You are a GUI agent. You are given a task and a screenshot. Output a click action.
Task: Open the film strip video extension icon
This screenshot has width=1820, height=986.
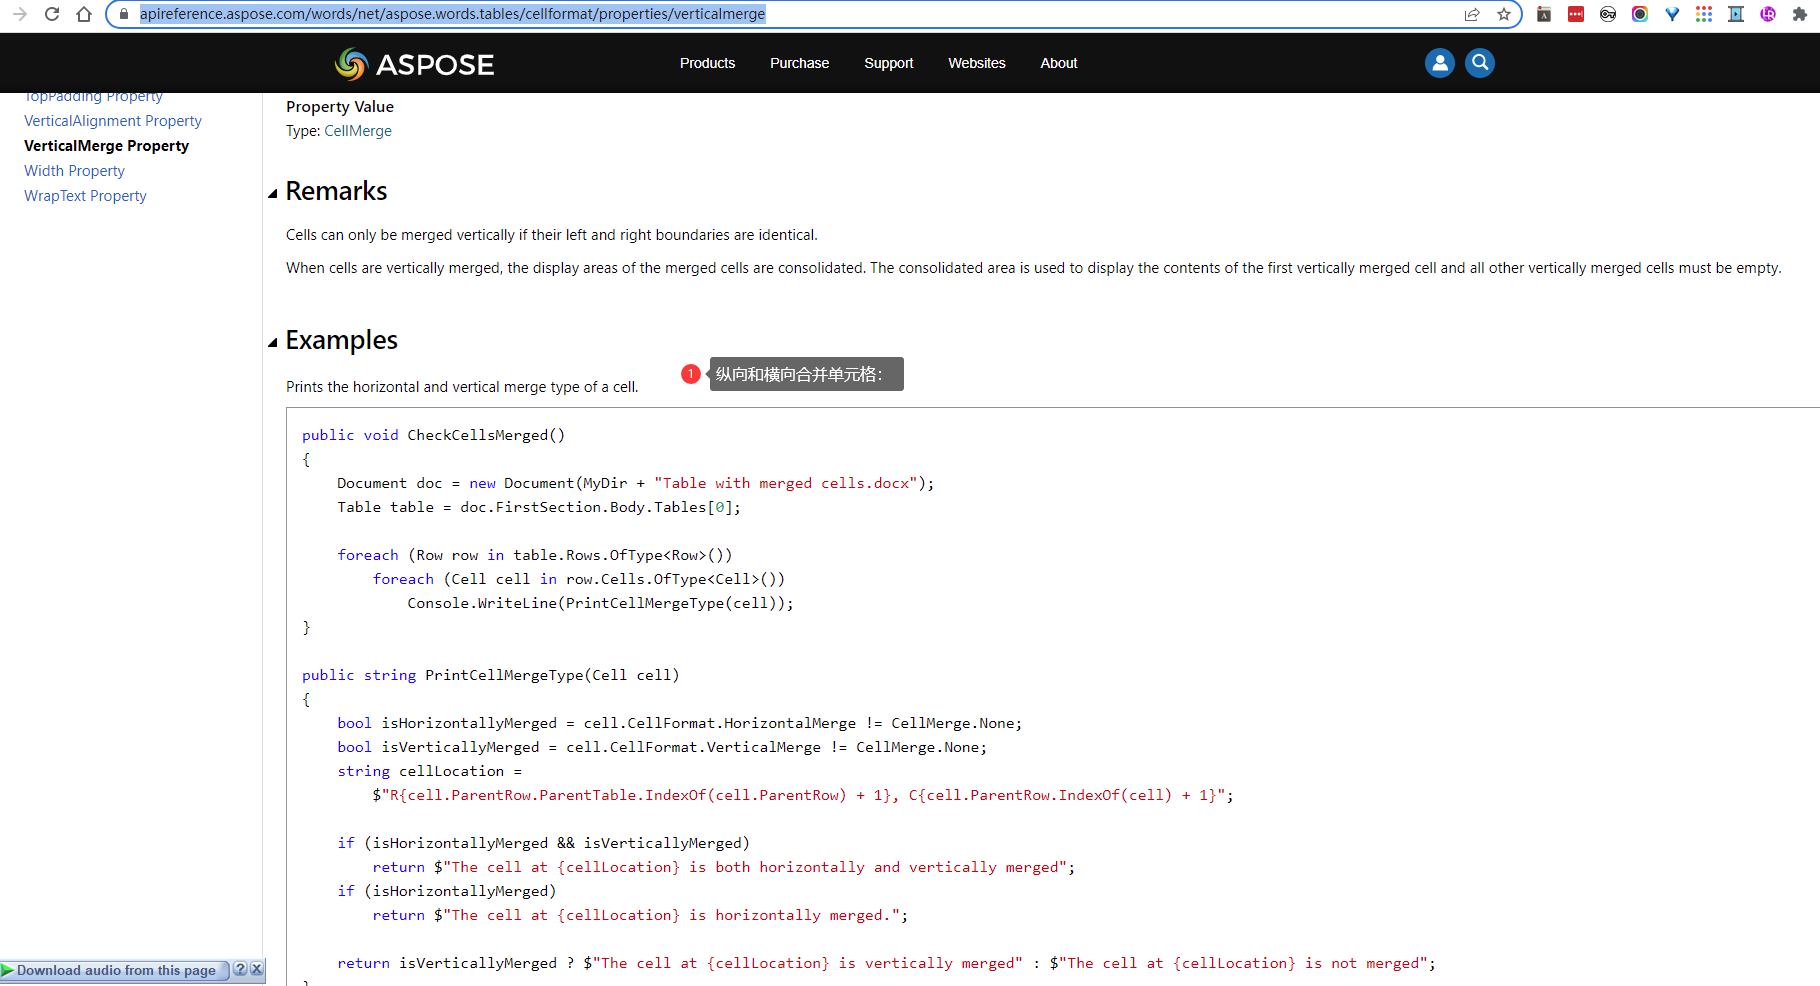[x=1736, y=14]
